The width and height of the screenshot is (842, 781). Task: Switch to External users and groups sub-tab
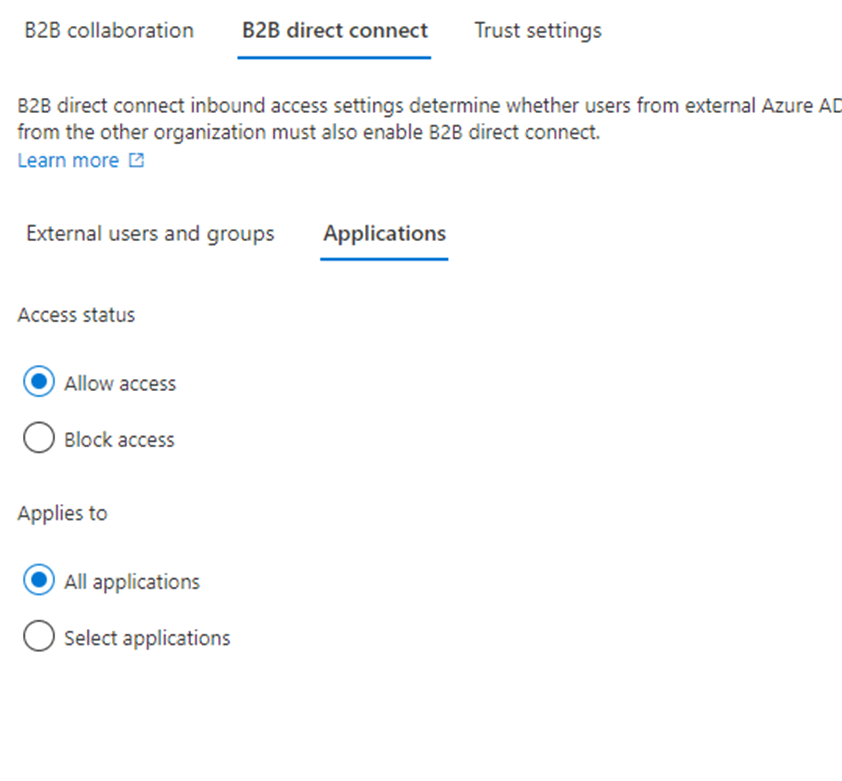tap(150, 234)
